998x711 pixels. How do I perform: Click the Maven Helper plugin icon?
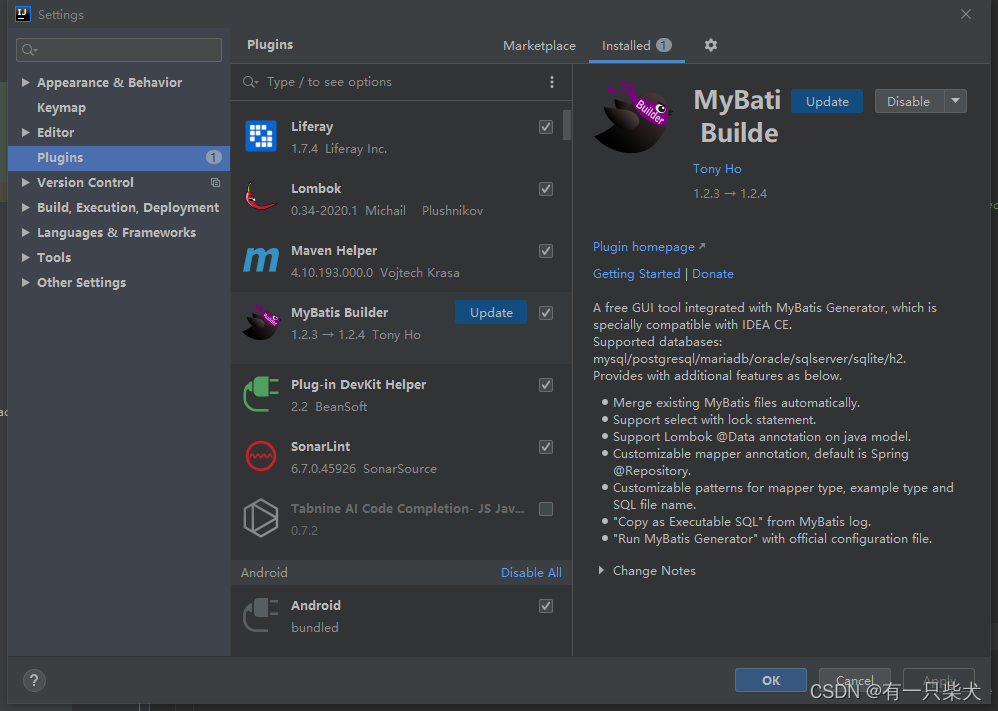coord(261,260)
